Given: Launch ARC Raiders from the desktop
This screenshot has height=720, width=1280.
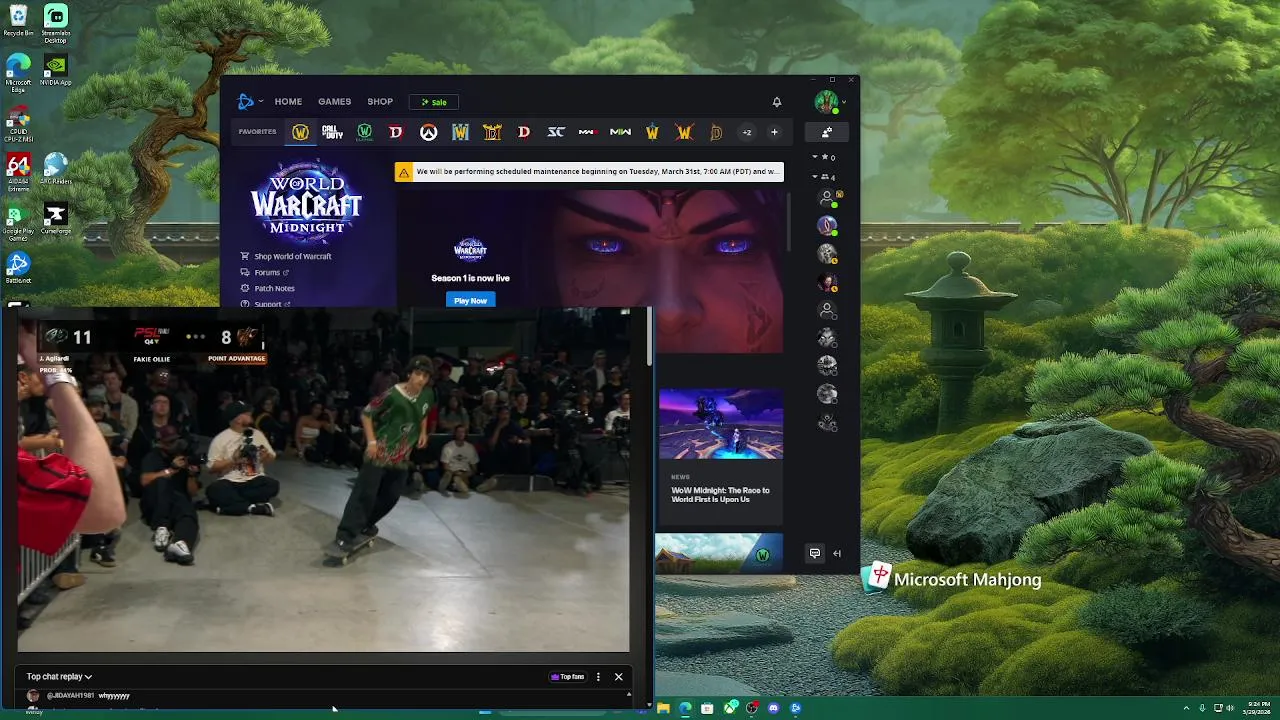Looking at the screenshot, I should click(x=56, y=168).
